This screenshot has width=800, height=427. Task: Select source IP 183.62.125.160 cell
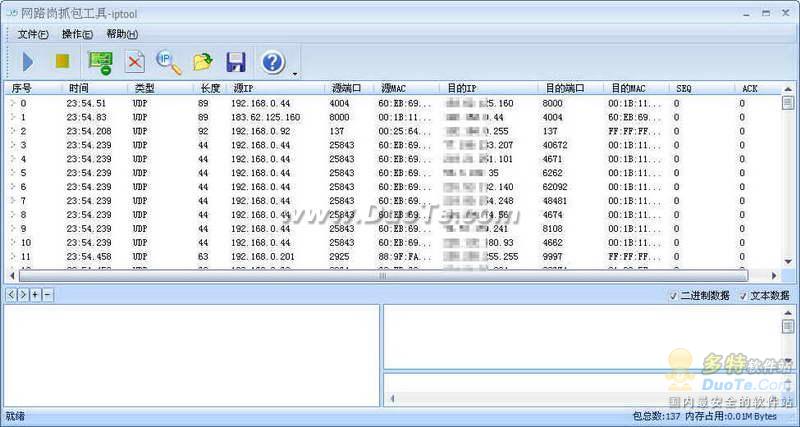(265, 117)
